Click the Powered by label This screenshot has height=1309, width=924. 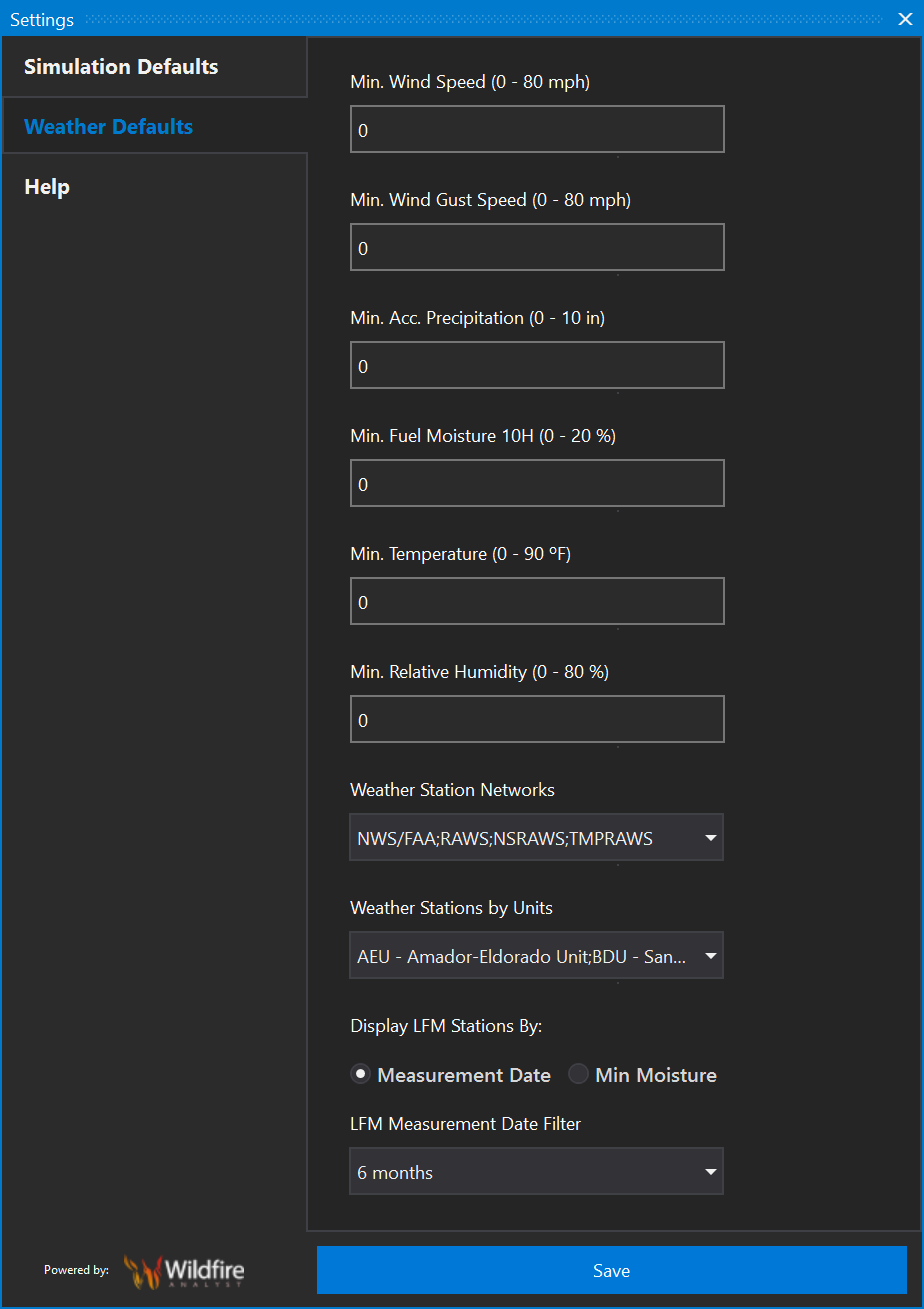point(76,1270)
